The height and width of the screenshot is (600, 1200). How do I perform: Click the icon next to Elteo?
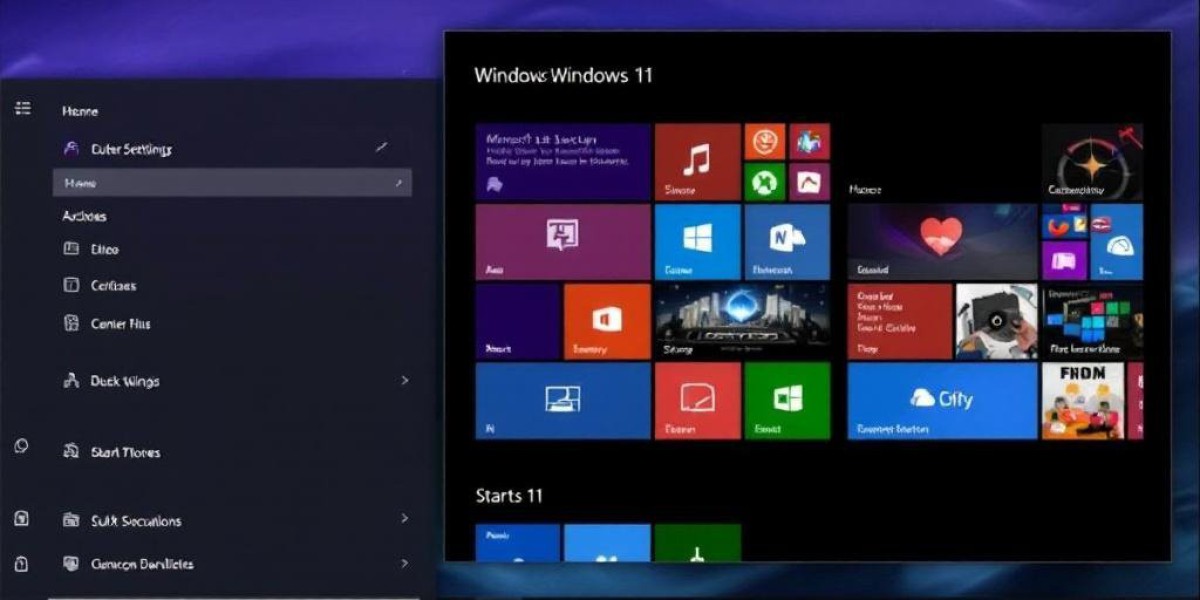coord(71,249)
